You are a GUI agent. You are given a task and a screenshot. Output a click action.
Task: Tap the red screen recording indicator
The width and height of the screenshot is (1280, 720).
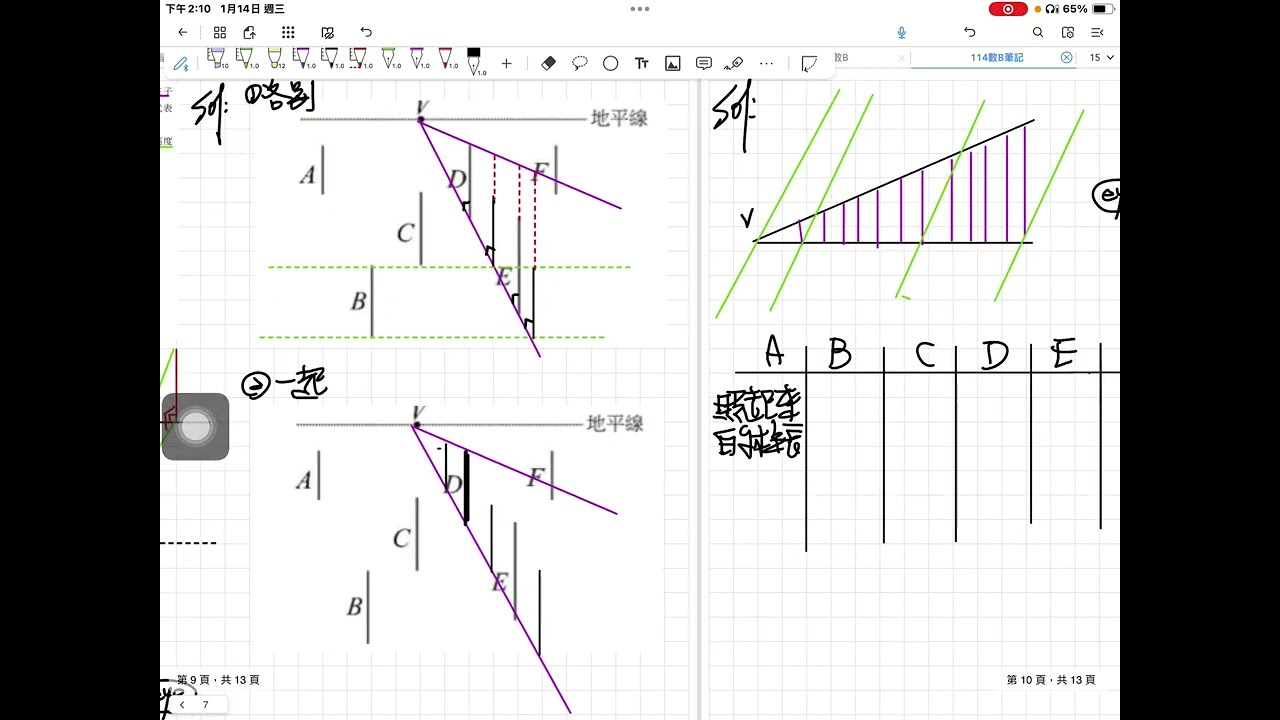click(1008, 9)
